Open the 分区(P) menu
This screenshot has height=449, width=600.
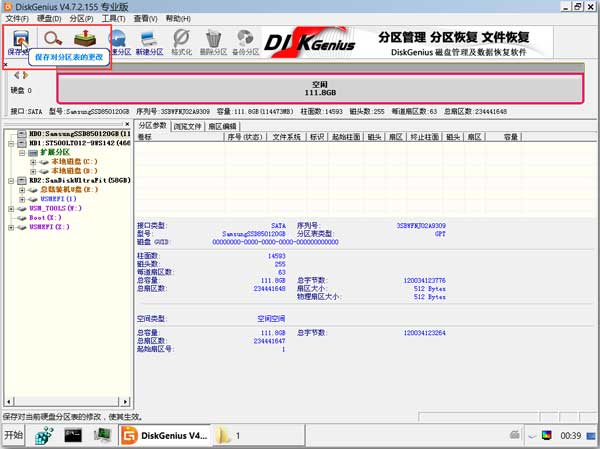tap(81, 18)
